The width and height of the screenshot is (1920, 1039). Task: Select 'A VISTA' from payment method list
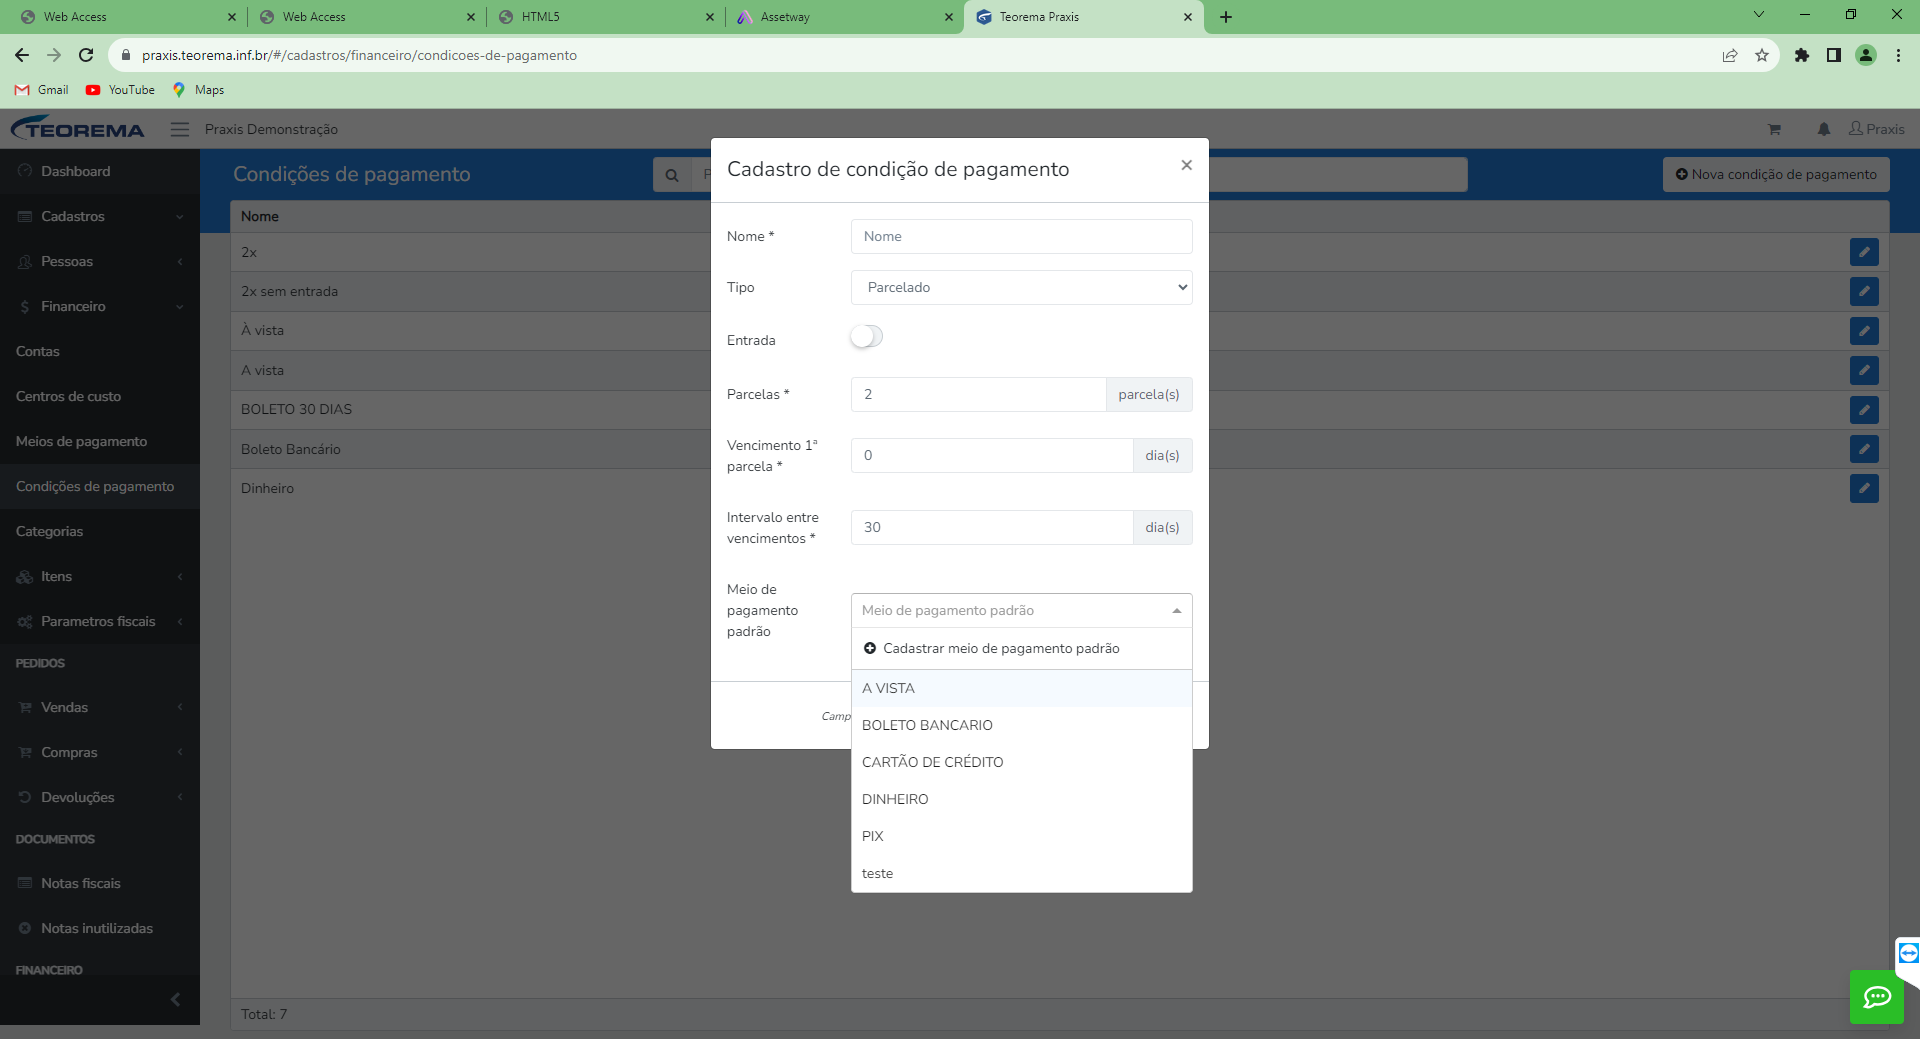click(1021, 688)
